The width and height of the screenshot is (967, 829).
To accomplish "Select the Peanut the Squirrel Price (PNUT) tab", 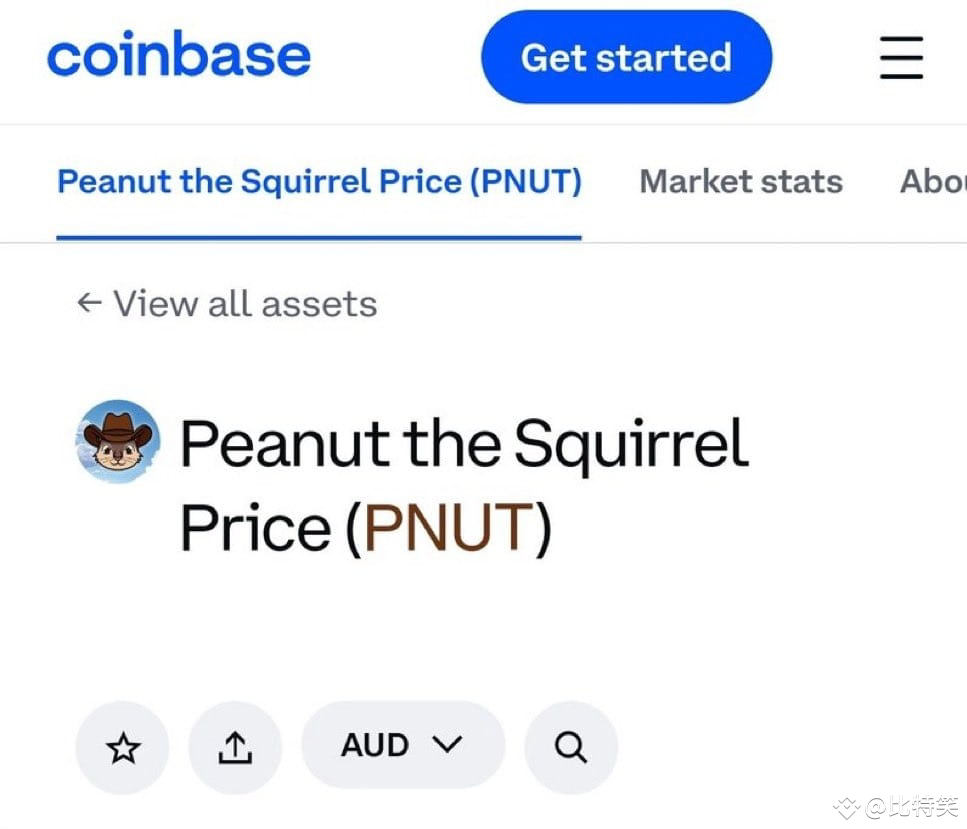I will (x=320, y=182).
